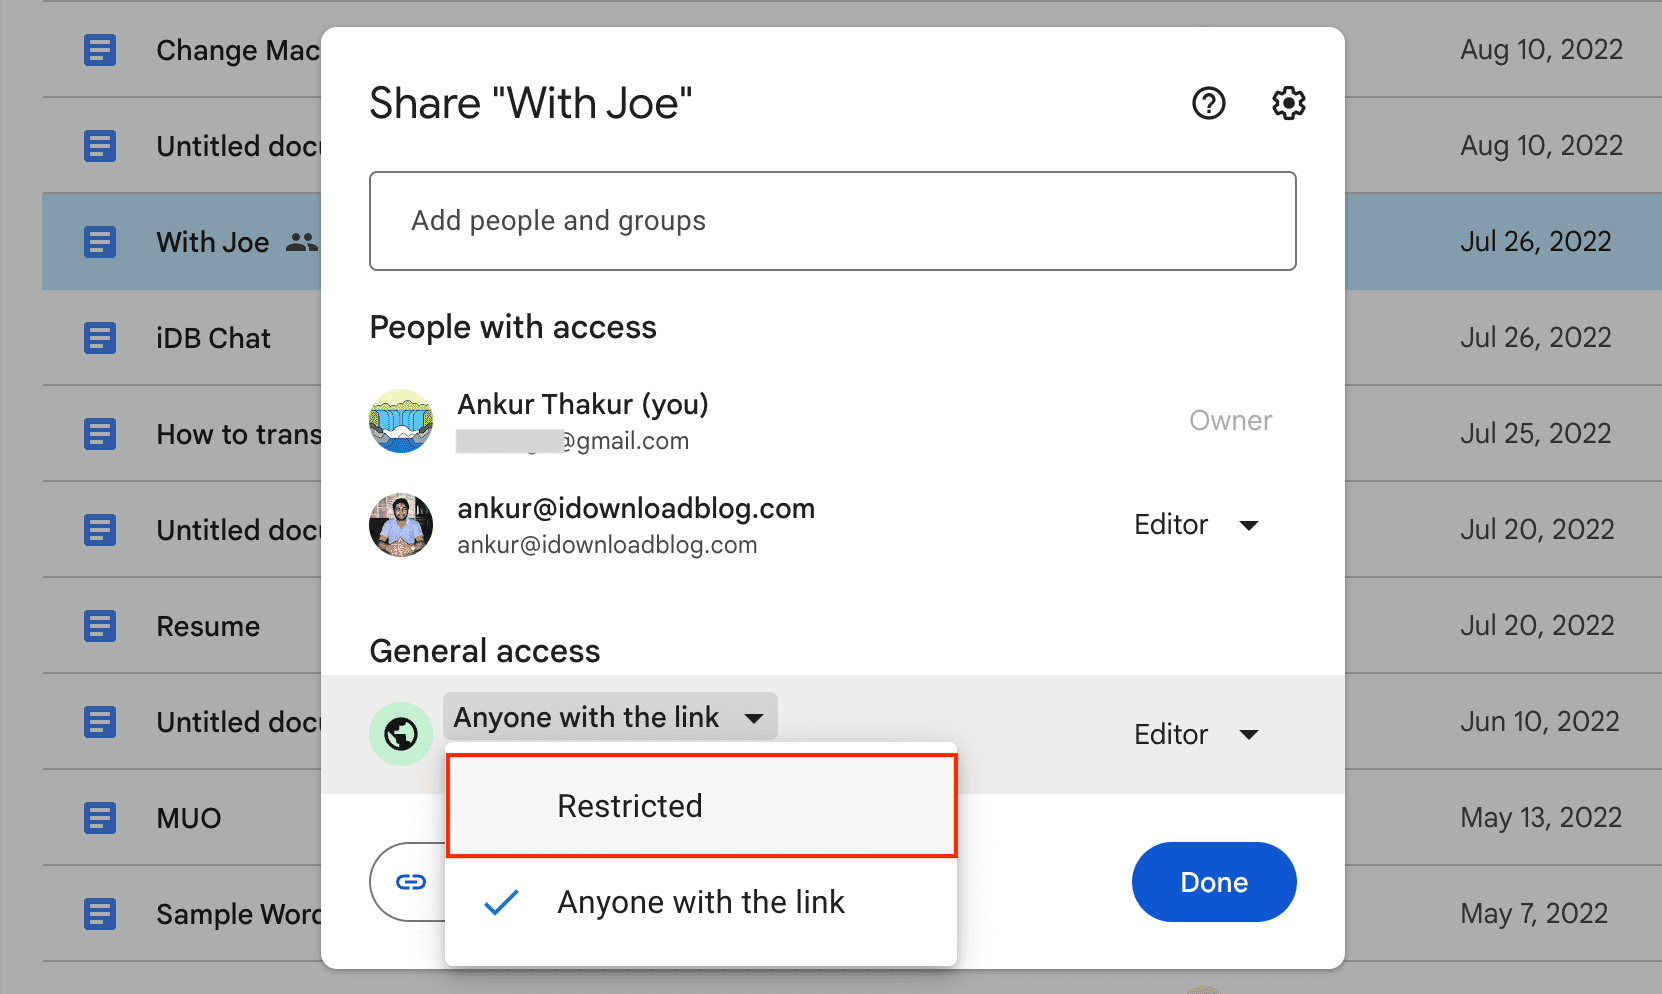This screenshot has height=994, width=1662.
Task: Click the doc icon beside How to trans
Action: (99, 434)
